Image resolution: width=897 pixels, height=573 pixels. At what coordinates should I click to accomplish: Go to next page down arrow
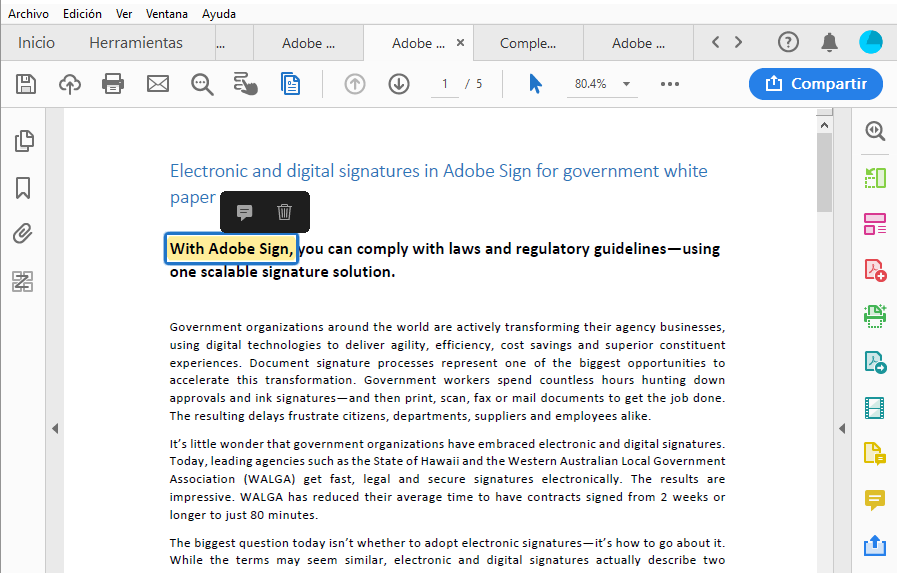(x=399, y=84)
